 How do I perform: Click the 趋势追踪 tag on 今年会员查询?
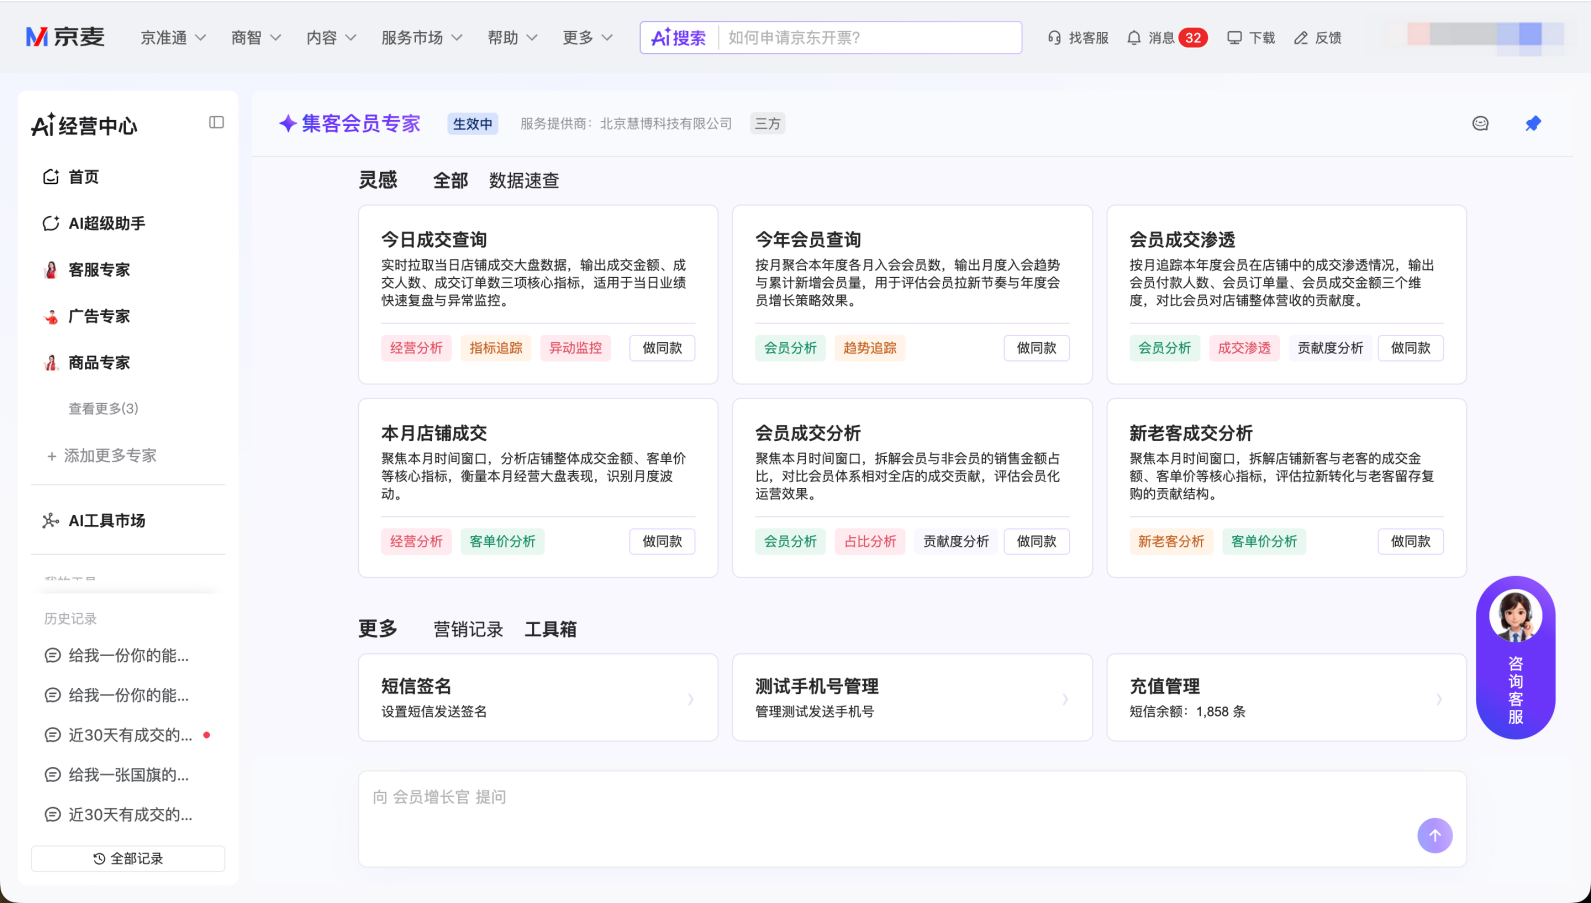point(870,348)
